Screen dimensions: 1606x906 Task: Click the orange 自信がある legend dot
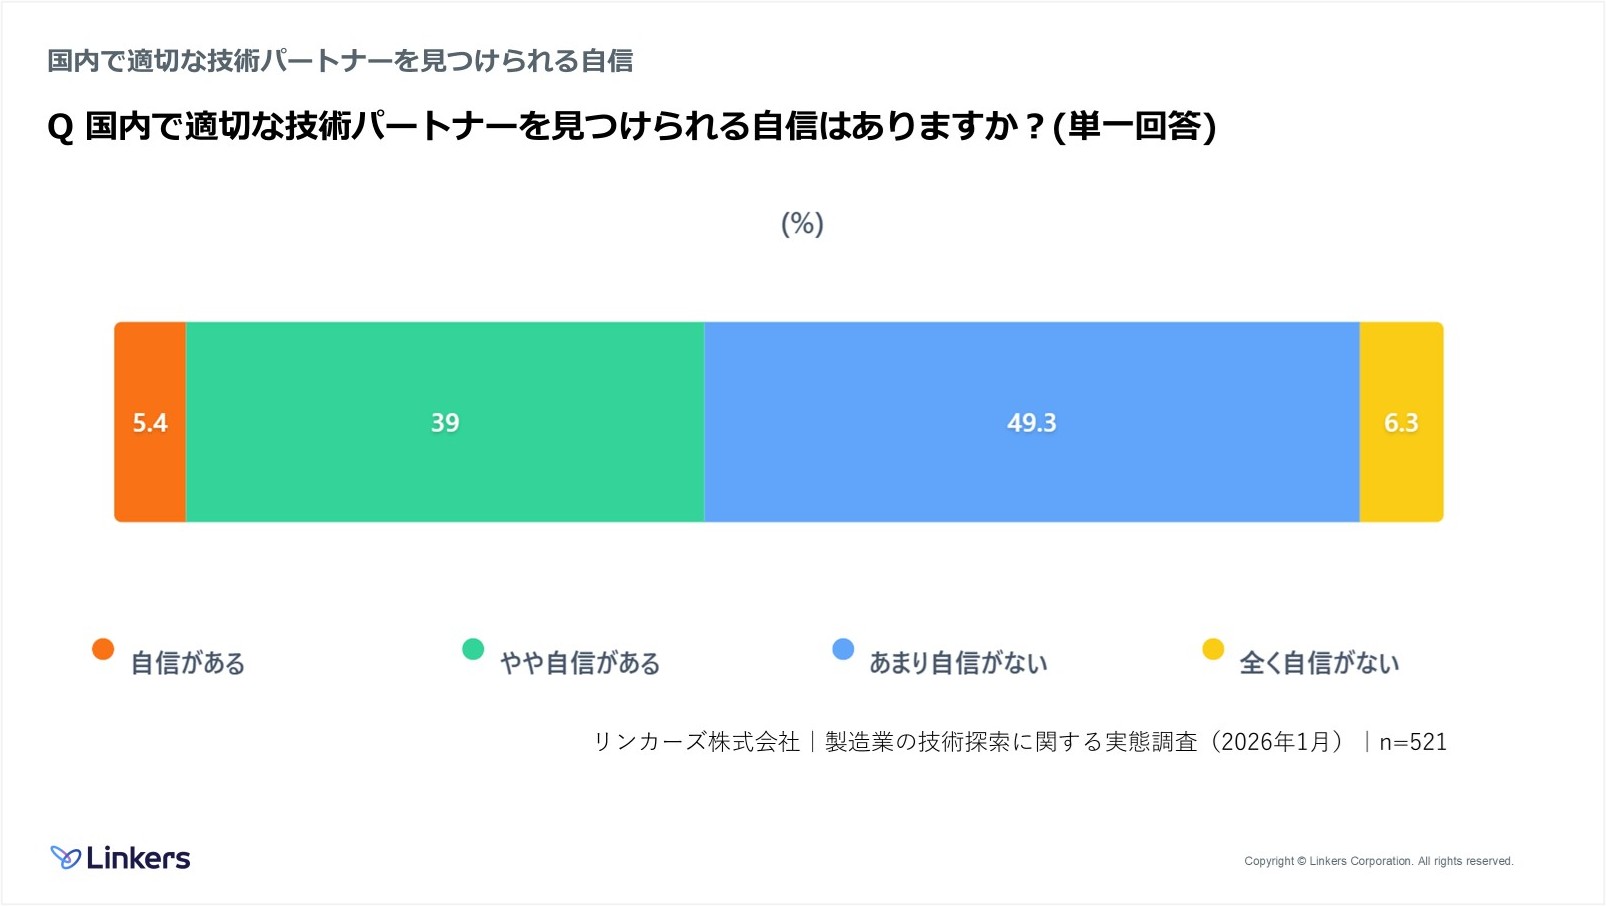(103, 649)
